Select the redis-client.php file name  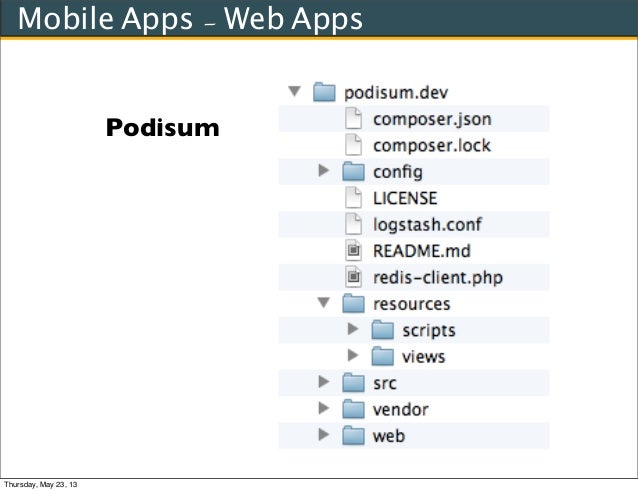(438, 278)
